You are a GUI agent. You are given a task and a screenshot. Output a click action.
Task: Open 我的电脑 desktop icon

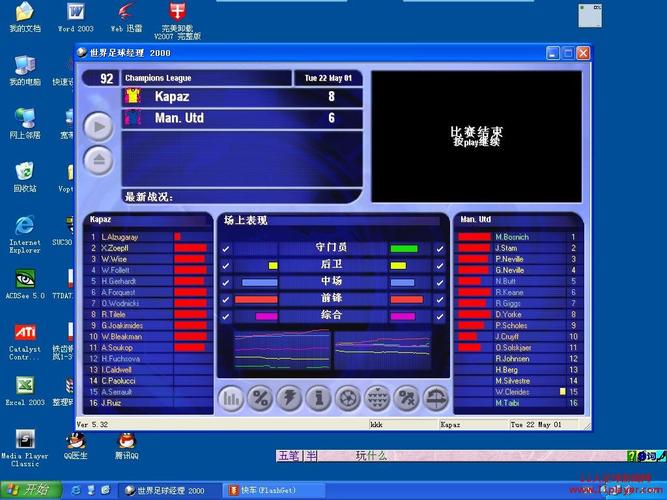pyautogui.click(x=25, y=70)
